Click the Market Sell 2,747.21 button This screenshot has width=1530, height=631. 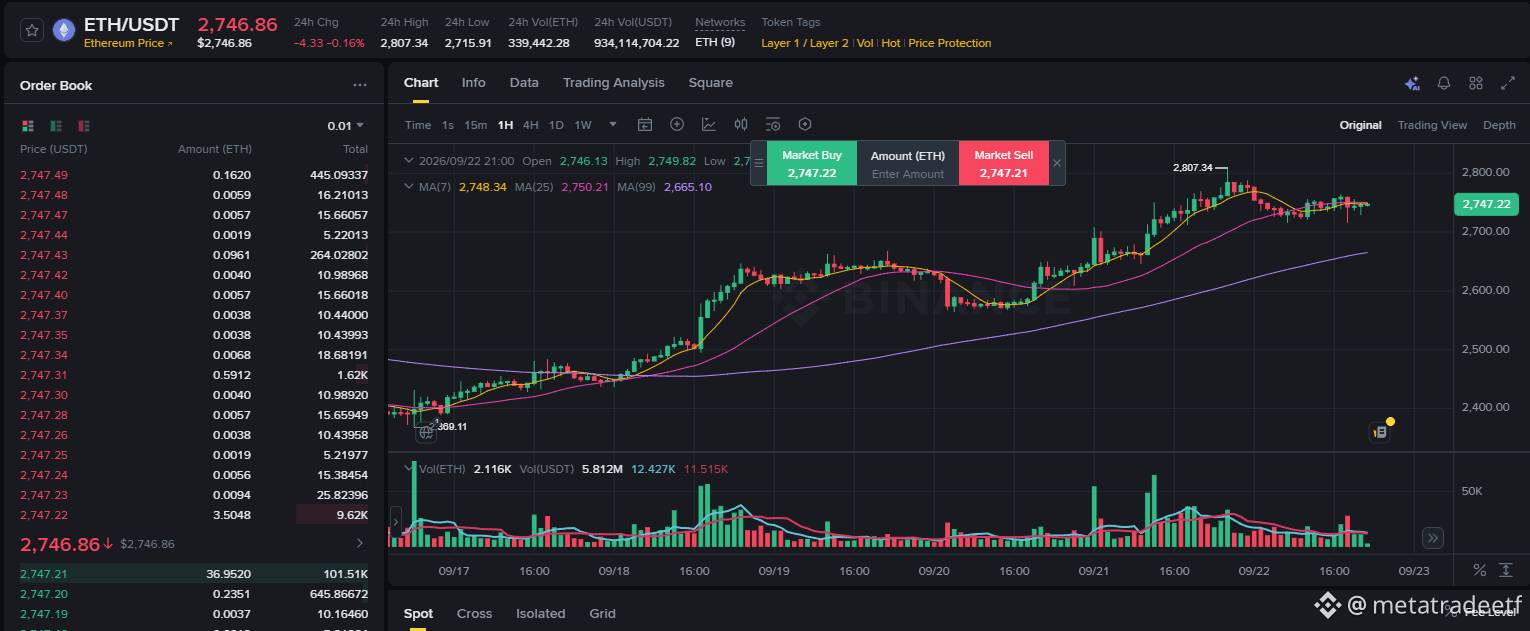1004,164
